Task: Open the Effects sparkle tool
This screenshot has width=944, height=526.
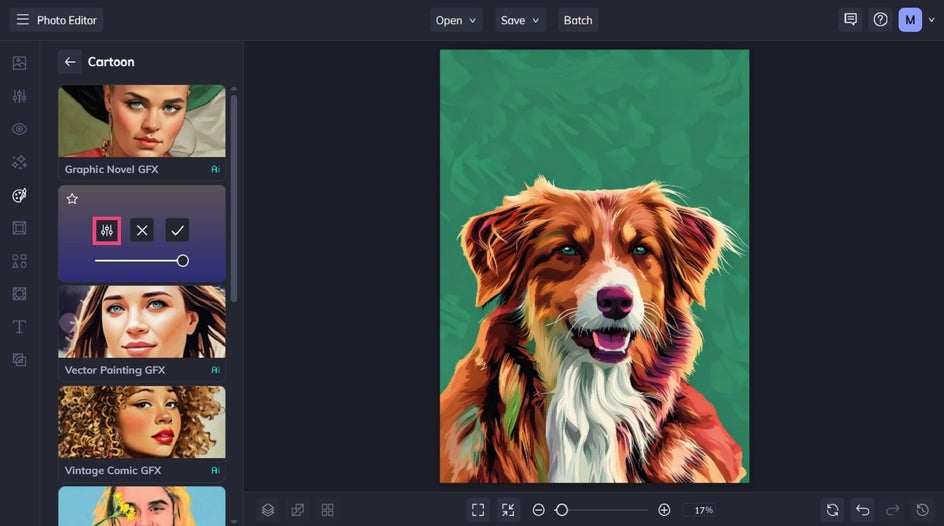Action: click(x=19, y=162)
